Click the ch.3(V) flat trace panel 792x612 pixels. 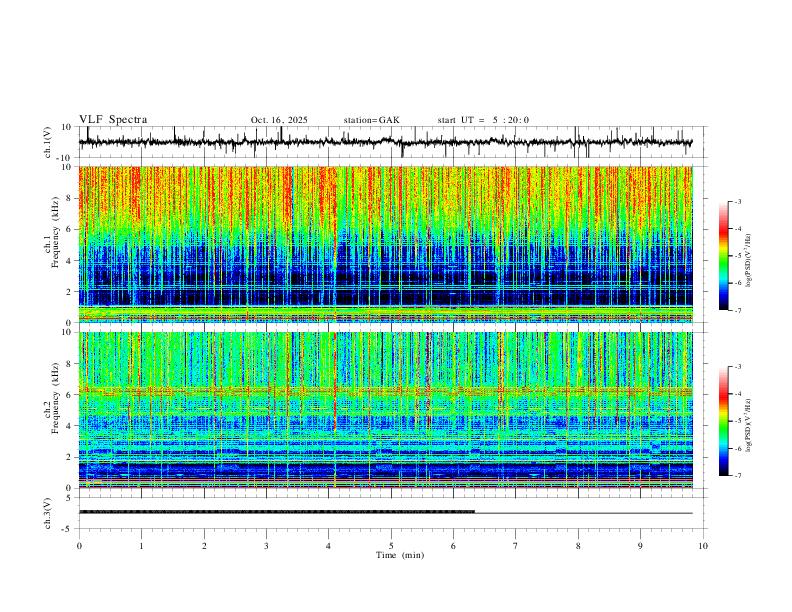pos(393,513)
